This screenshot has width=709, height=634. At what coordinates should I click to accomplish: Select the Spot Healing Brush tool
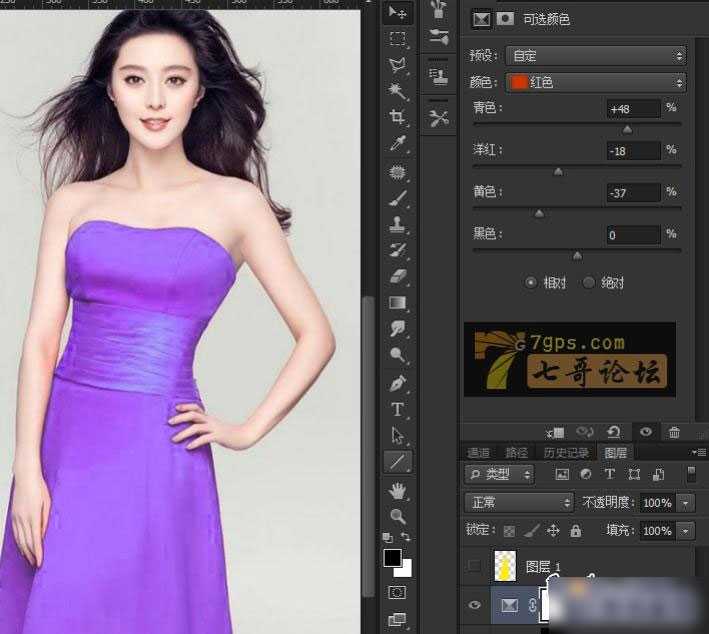[397, 172]
